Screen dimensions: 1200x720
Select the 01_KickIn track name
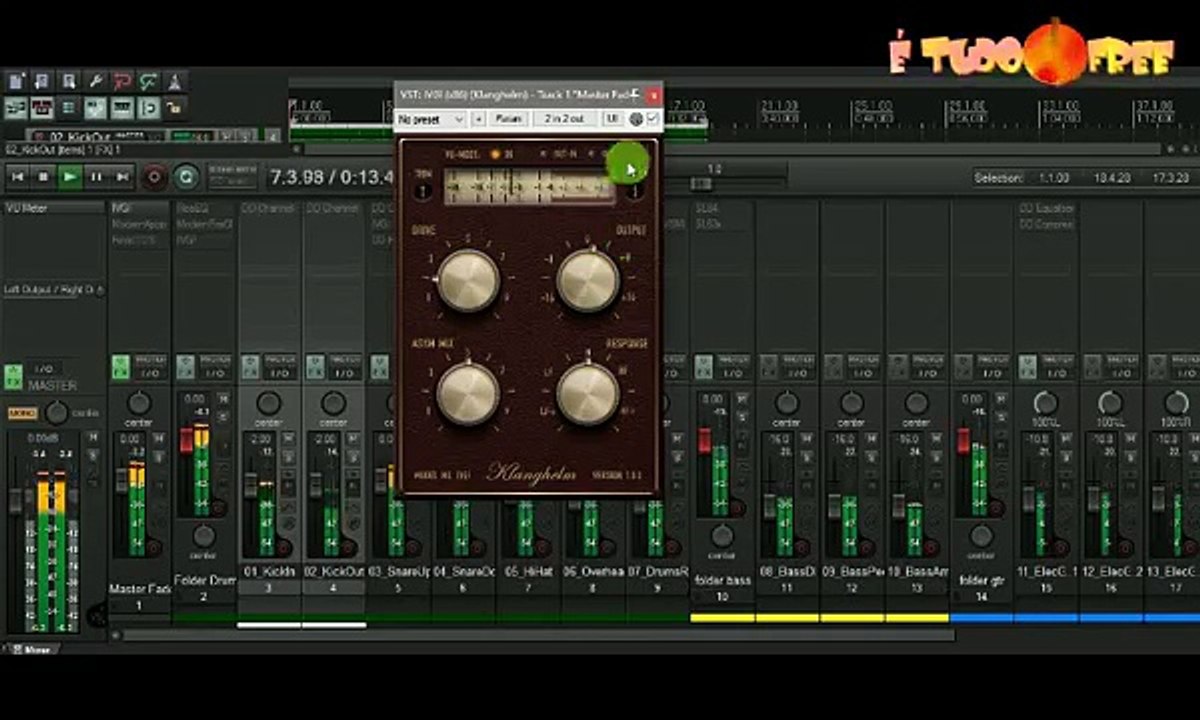pyautogui.click(x=269, y=572)
